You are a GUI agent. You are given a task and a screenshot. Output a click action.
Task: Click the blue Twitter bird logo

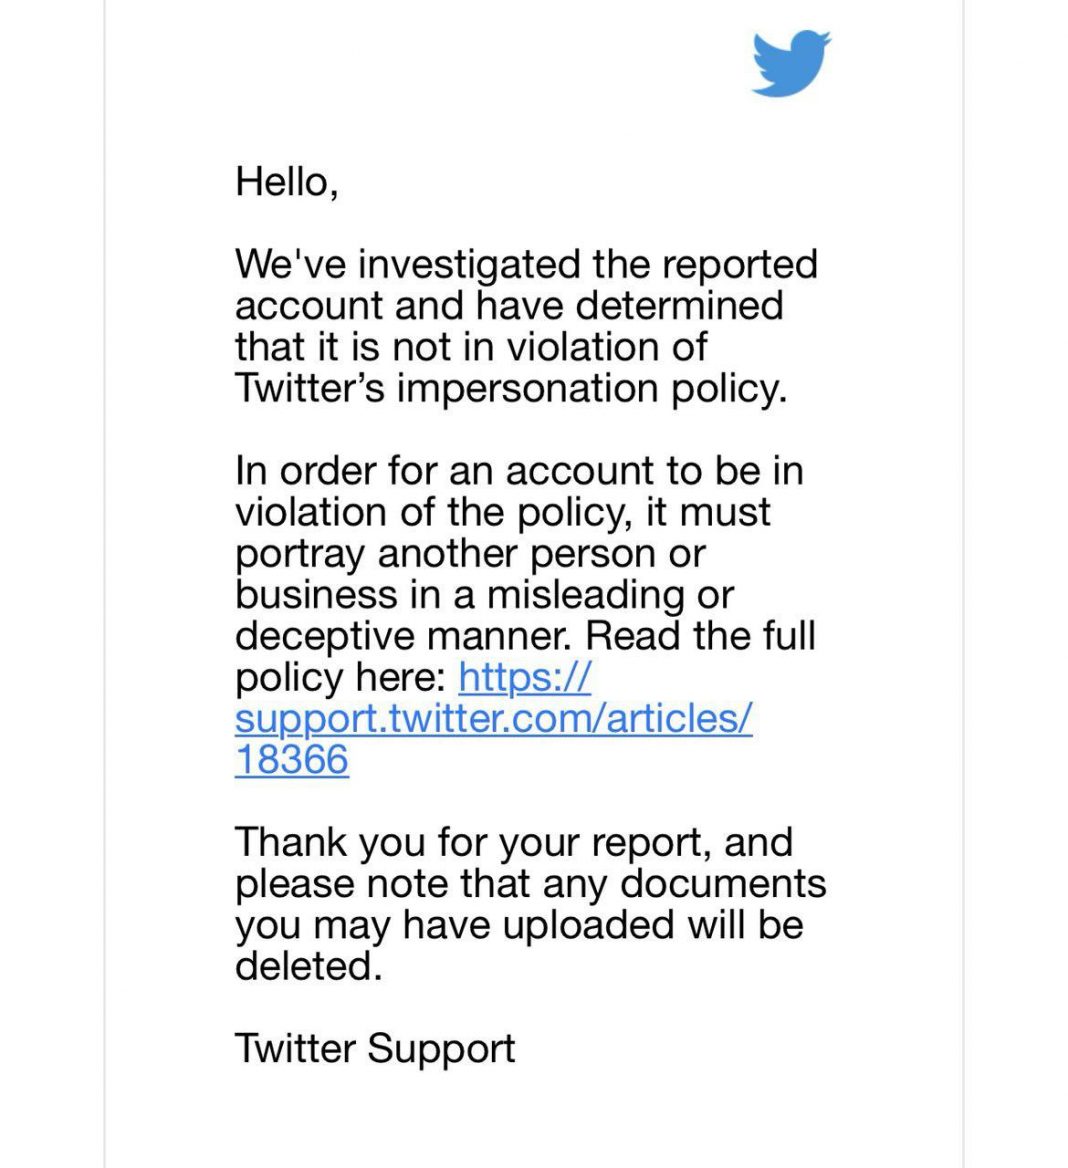point(790,63)
